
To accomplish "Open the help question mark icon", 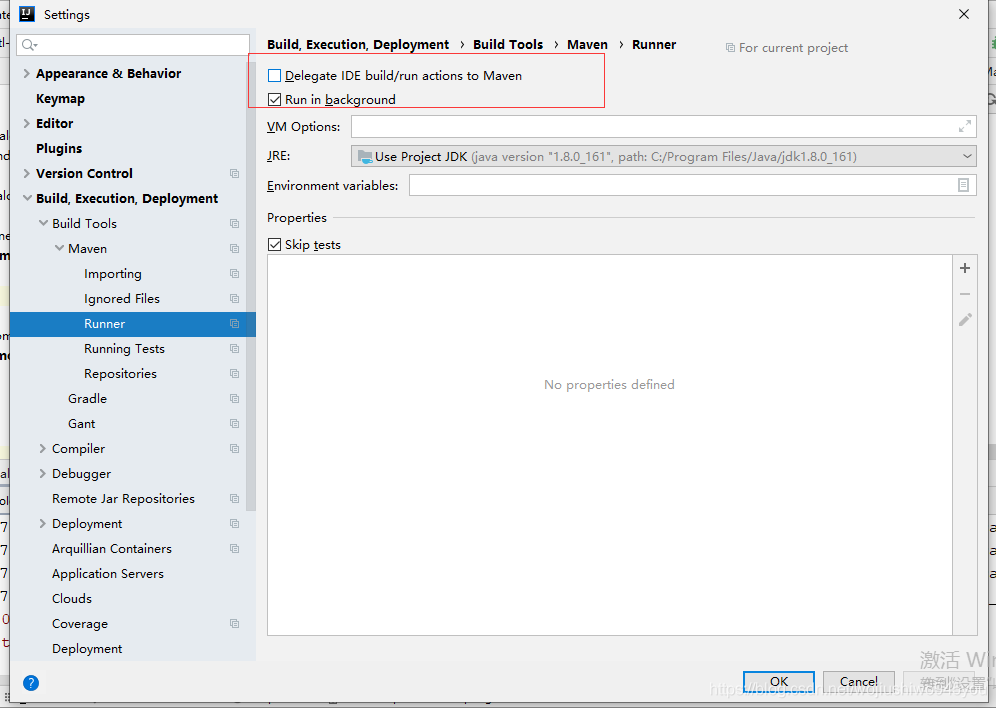I will coord(30,683).
